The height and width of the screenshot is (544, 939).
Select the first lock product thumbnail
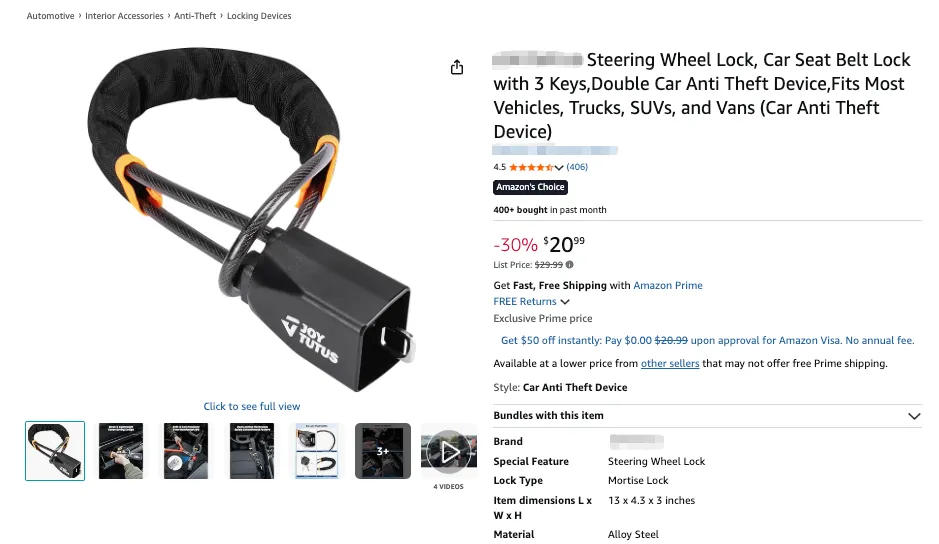click(x=55, y=451)
